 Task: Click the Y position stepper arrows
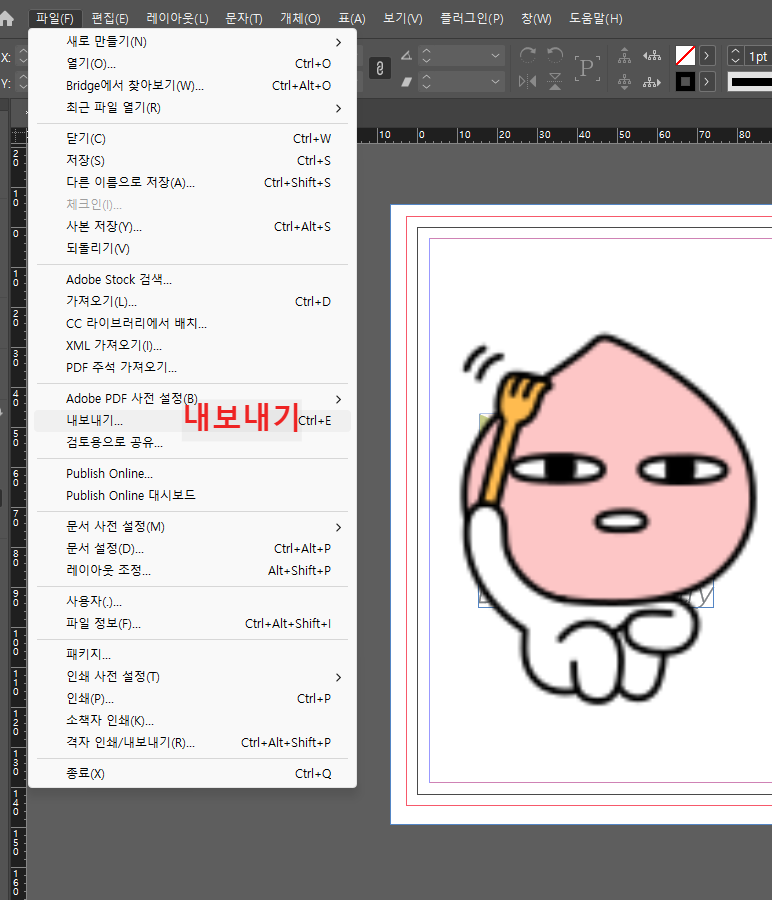pos(23,82)
